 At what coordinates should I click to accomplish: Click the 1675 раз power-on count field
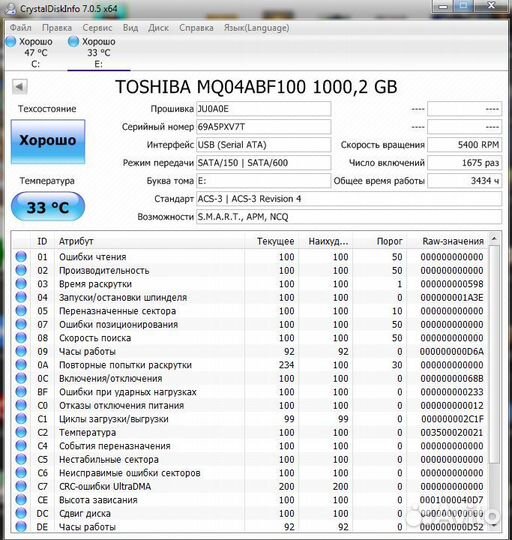464,163
